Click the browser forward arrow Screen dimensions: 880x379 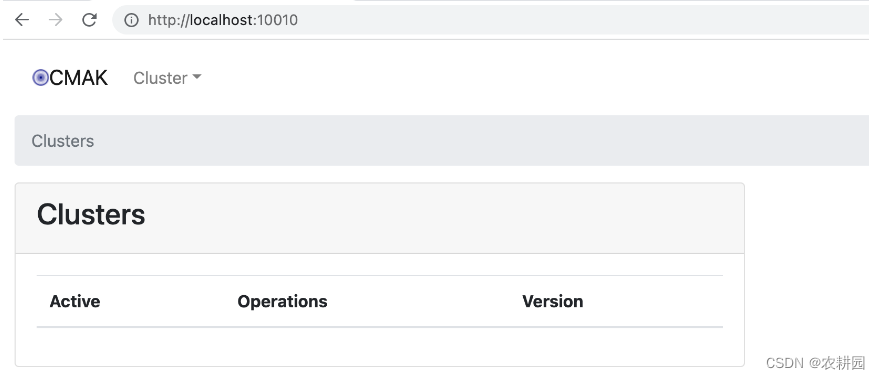tap(56, 20)
